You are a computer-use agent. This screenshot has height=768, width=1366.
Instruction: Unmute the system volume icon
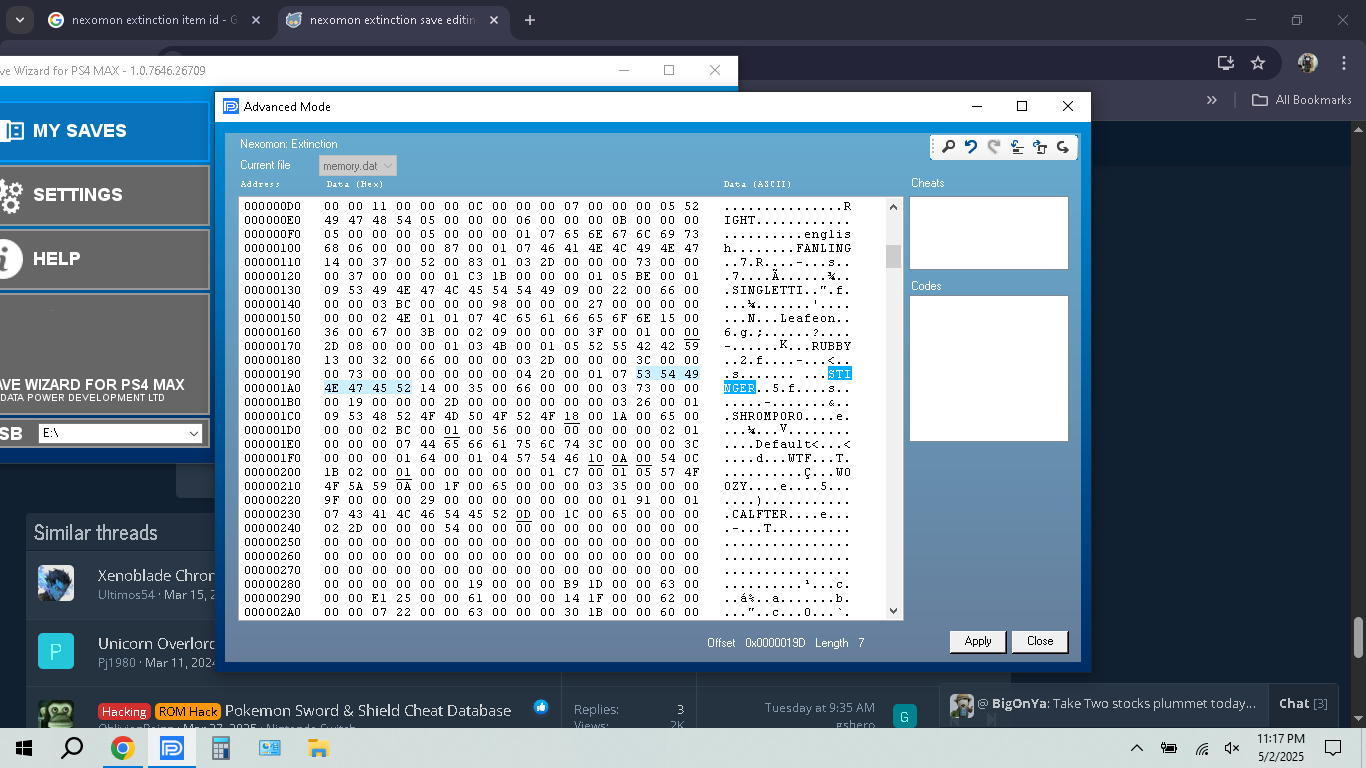[1232, 748]
